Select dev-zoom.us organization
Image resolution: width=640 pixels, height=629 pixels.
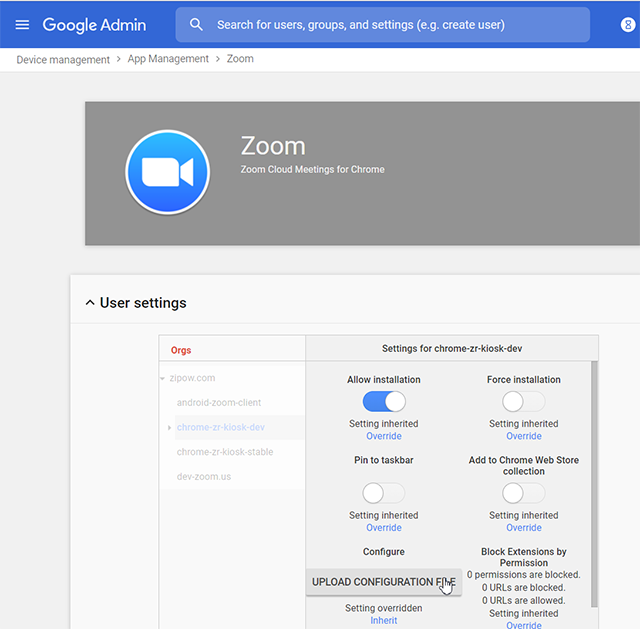click(204, 476)
